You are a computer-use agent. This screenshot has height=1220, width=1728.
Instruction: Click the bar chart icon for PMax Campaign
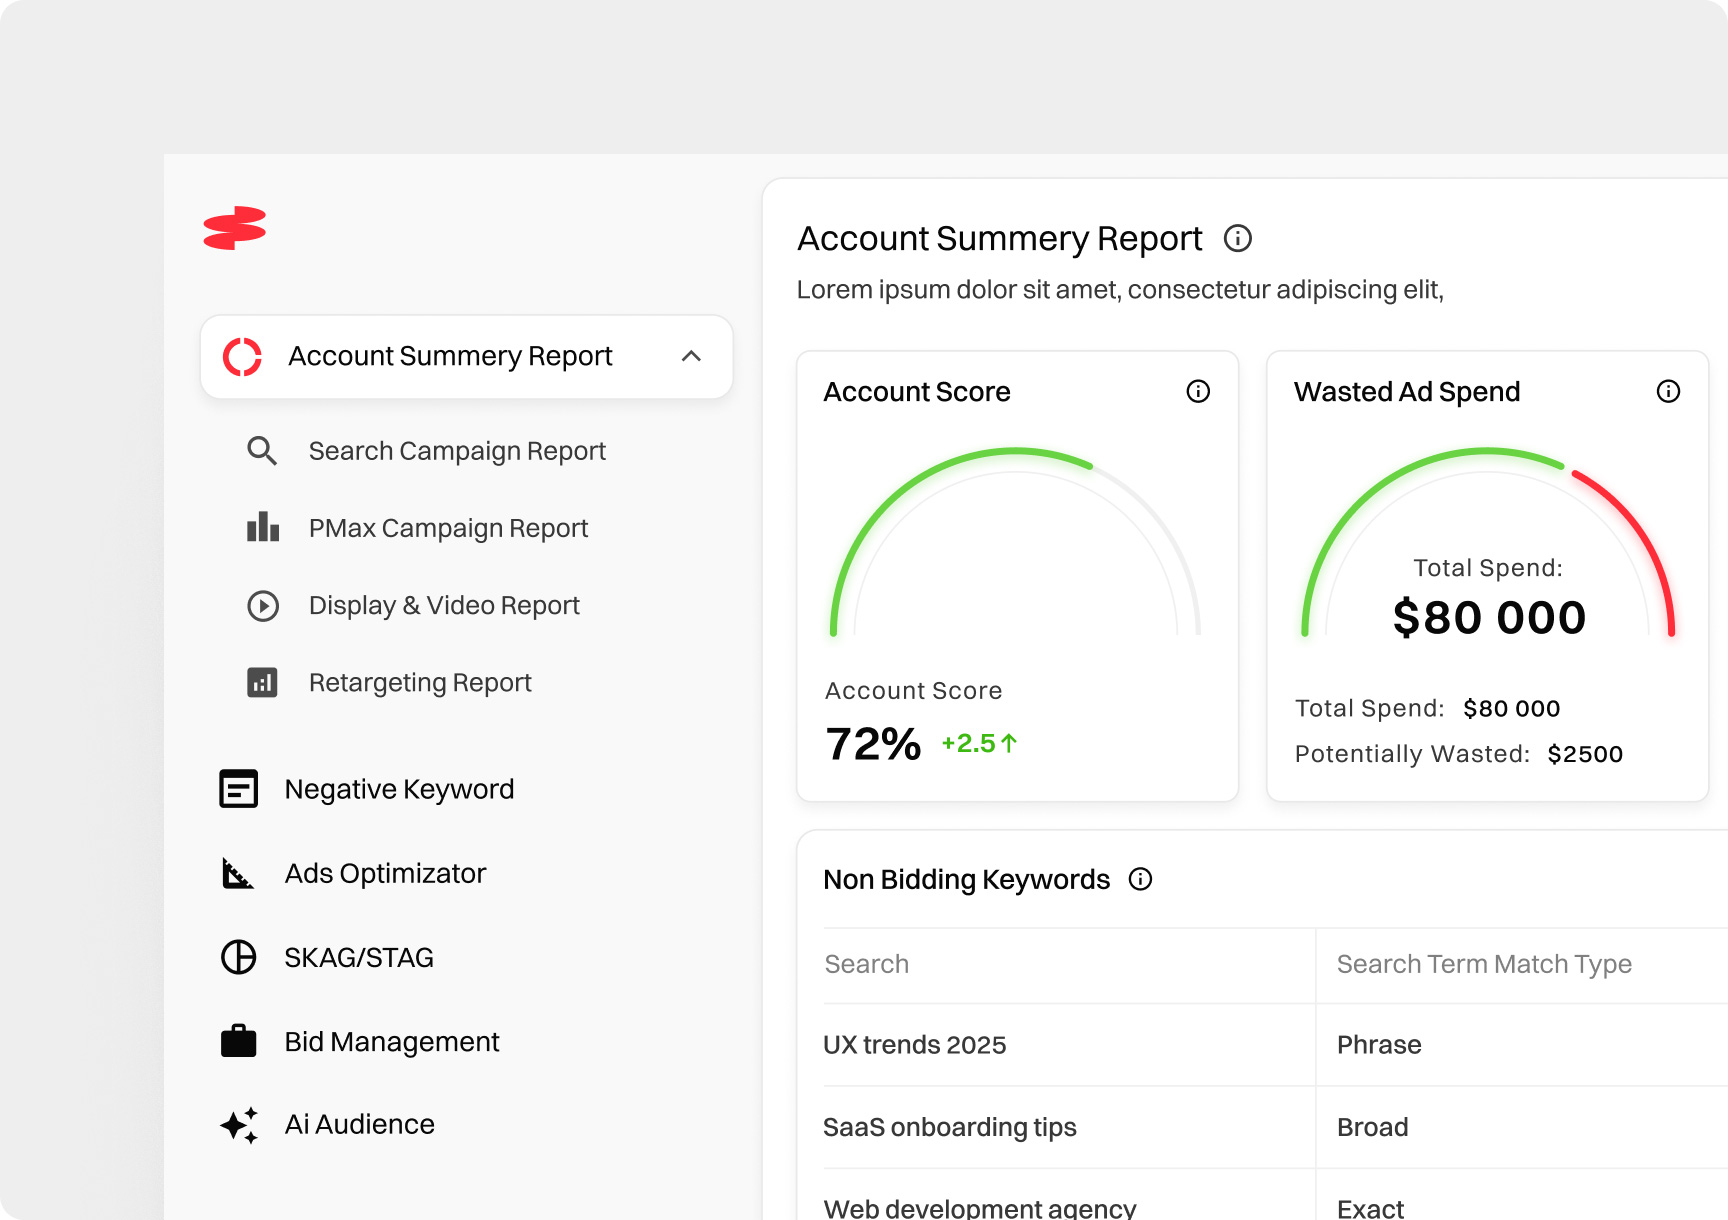tap(263, 527)
